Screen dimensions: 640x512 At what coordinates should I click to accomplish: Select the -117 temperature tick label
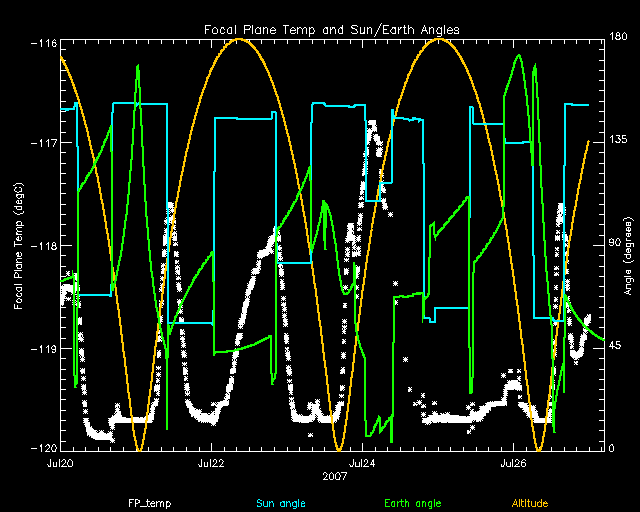point(43,143)
